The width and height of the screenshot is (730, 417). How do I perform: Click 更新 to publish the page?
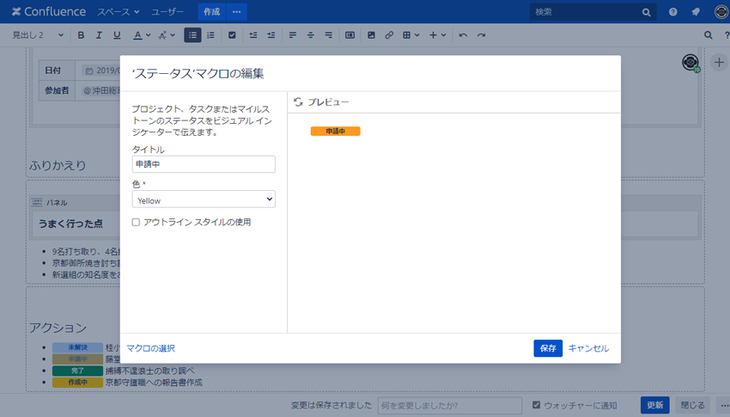(655, 405)
